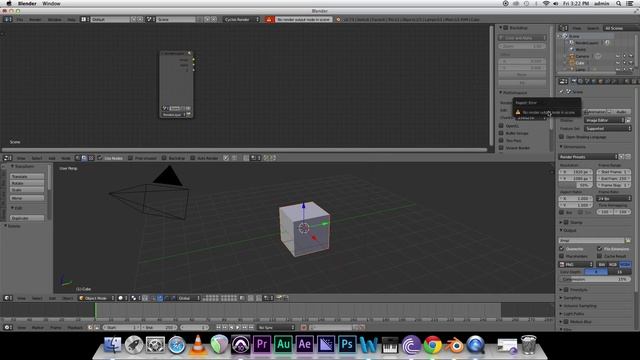Click the Blender icon in the Dock

click(x=454, y=345)
